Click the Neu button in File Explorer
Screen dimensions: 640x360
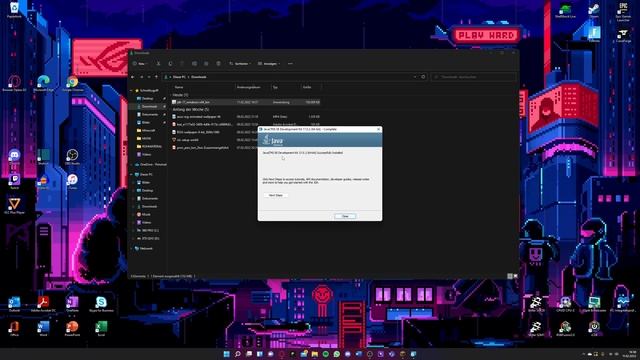pyautogui.click(x=140, y=64)
